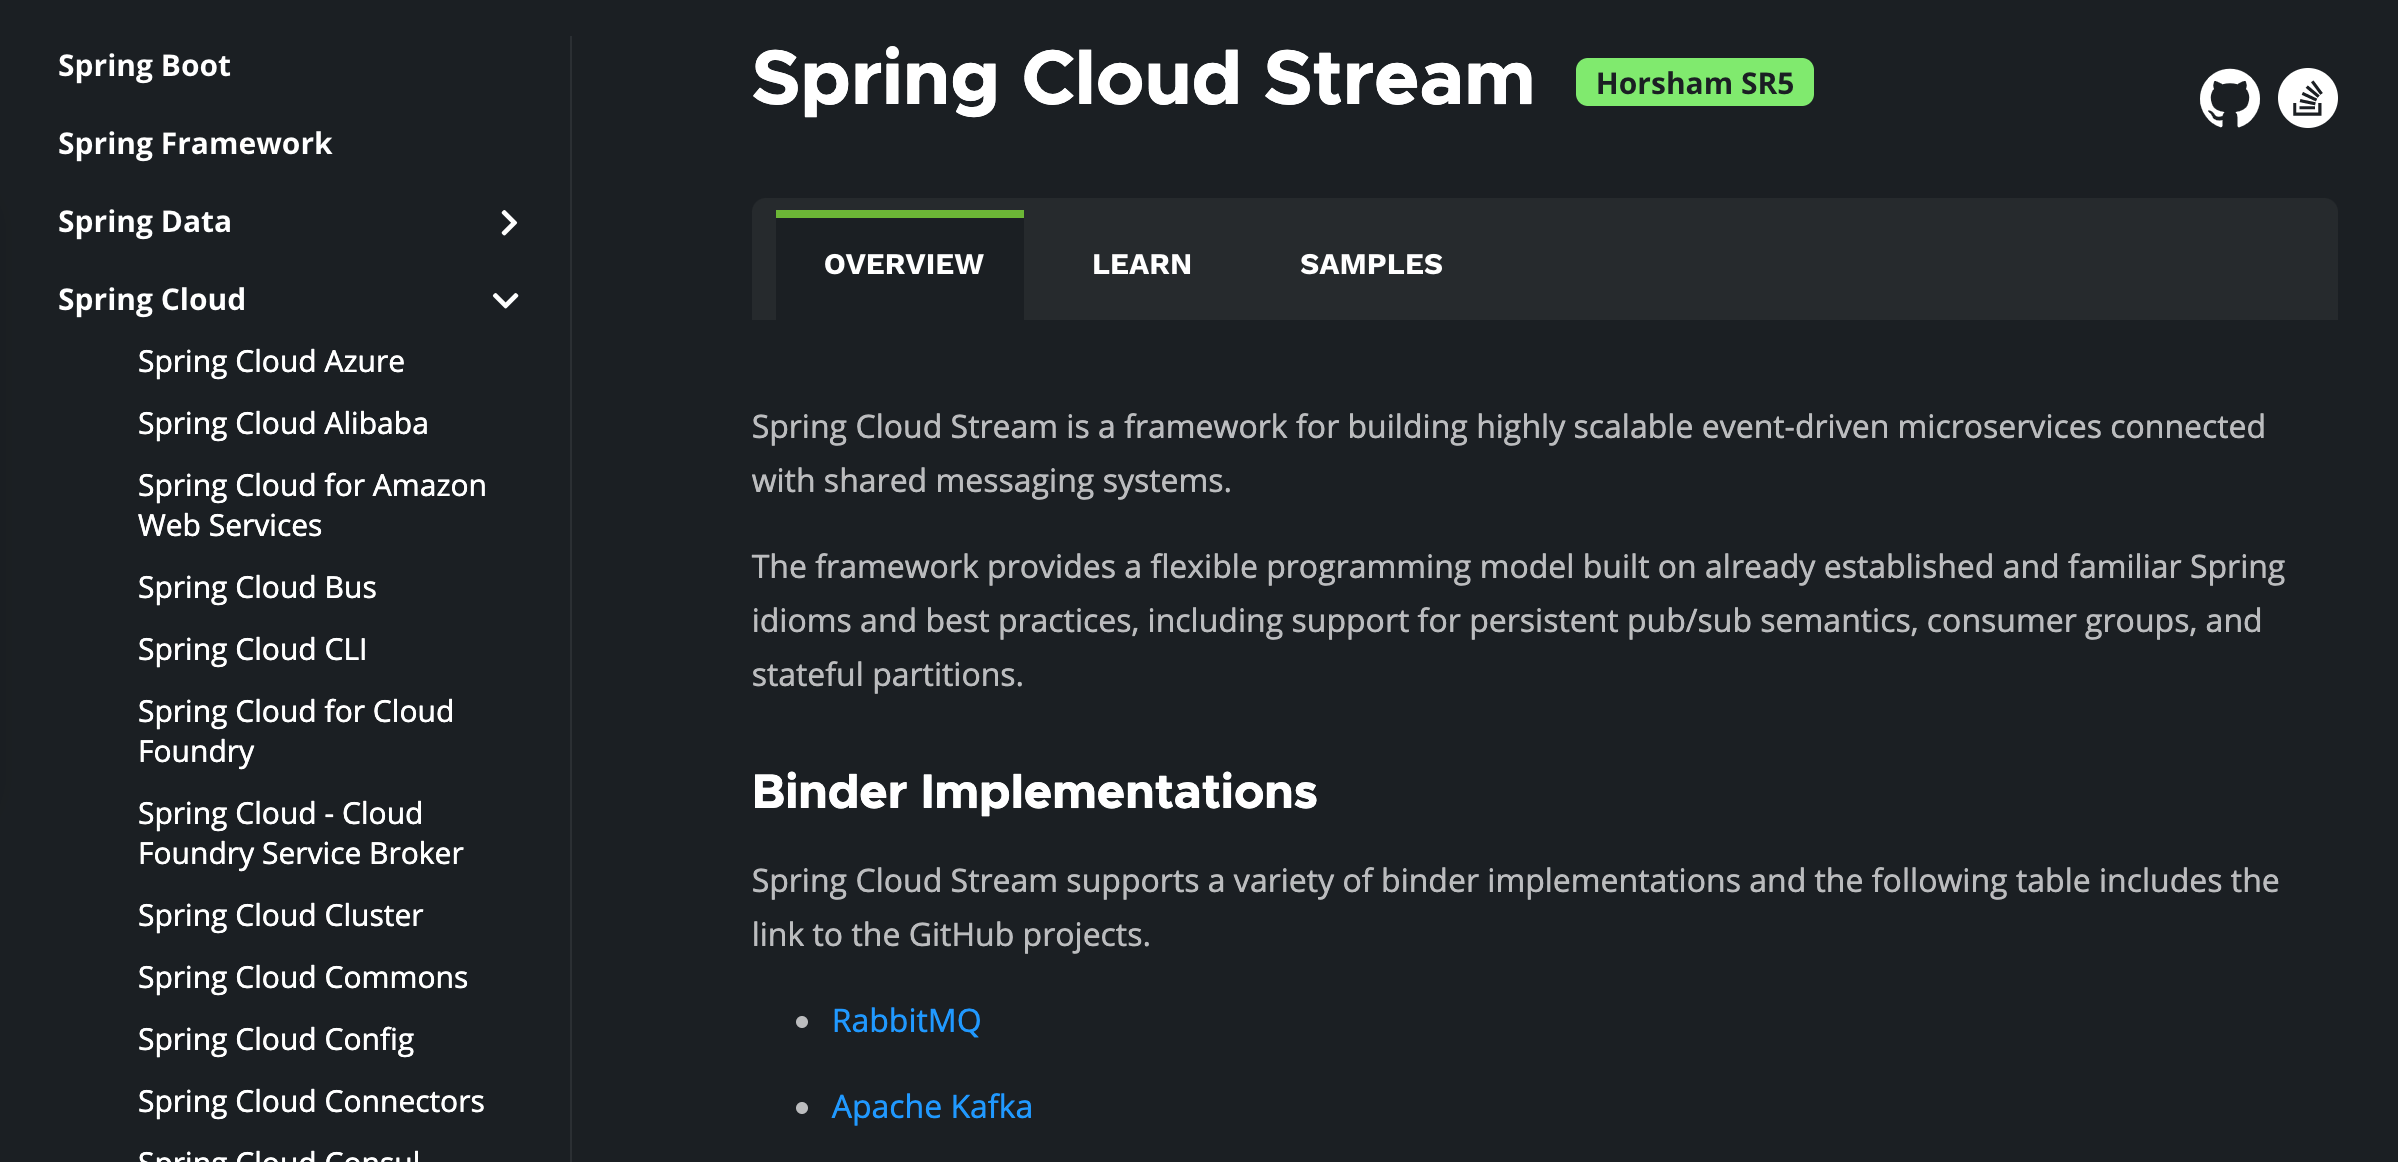Open Spring Cloud Azure project
This screenshot has height=1162, width=2398.
tap(271, 361)
